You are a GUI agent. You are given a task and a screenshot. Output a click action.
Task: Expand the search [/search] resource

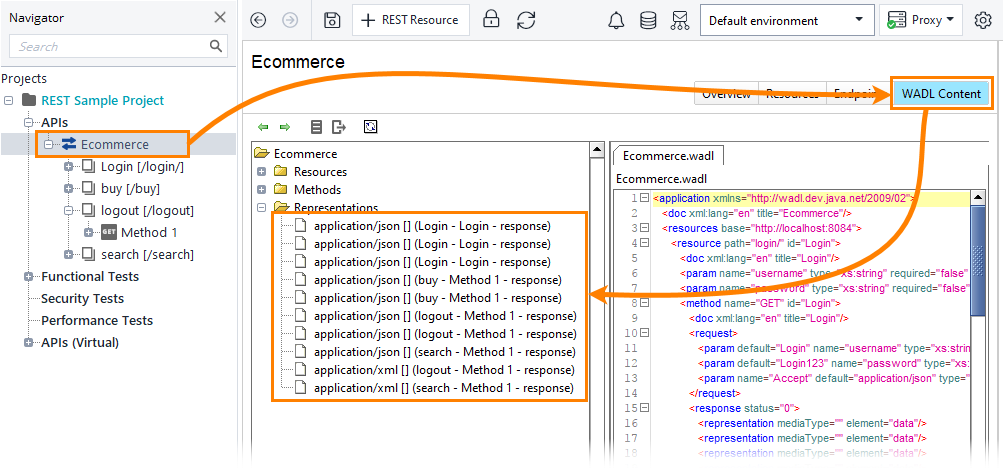coord(68,255)
